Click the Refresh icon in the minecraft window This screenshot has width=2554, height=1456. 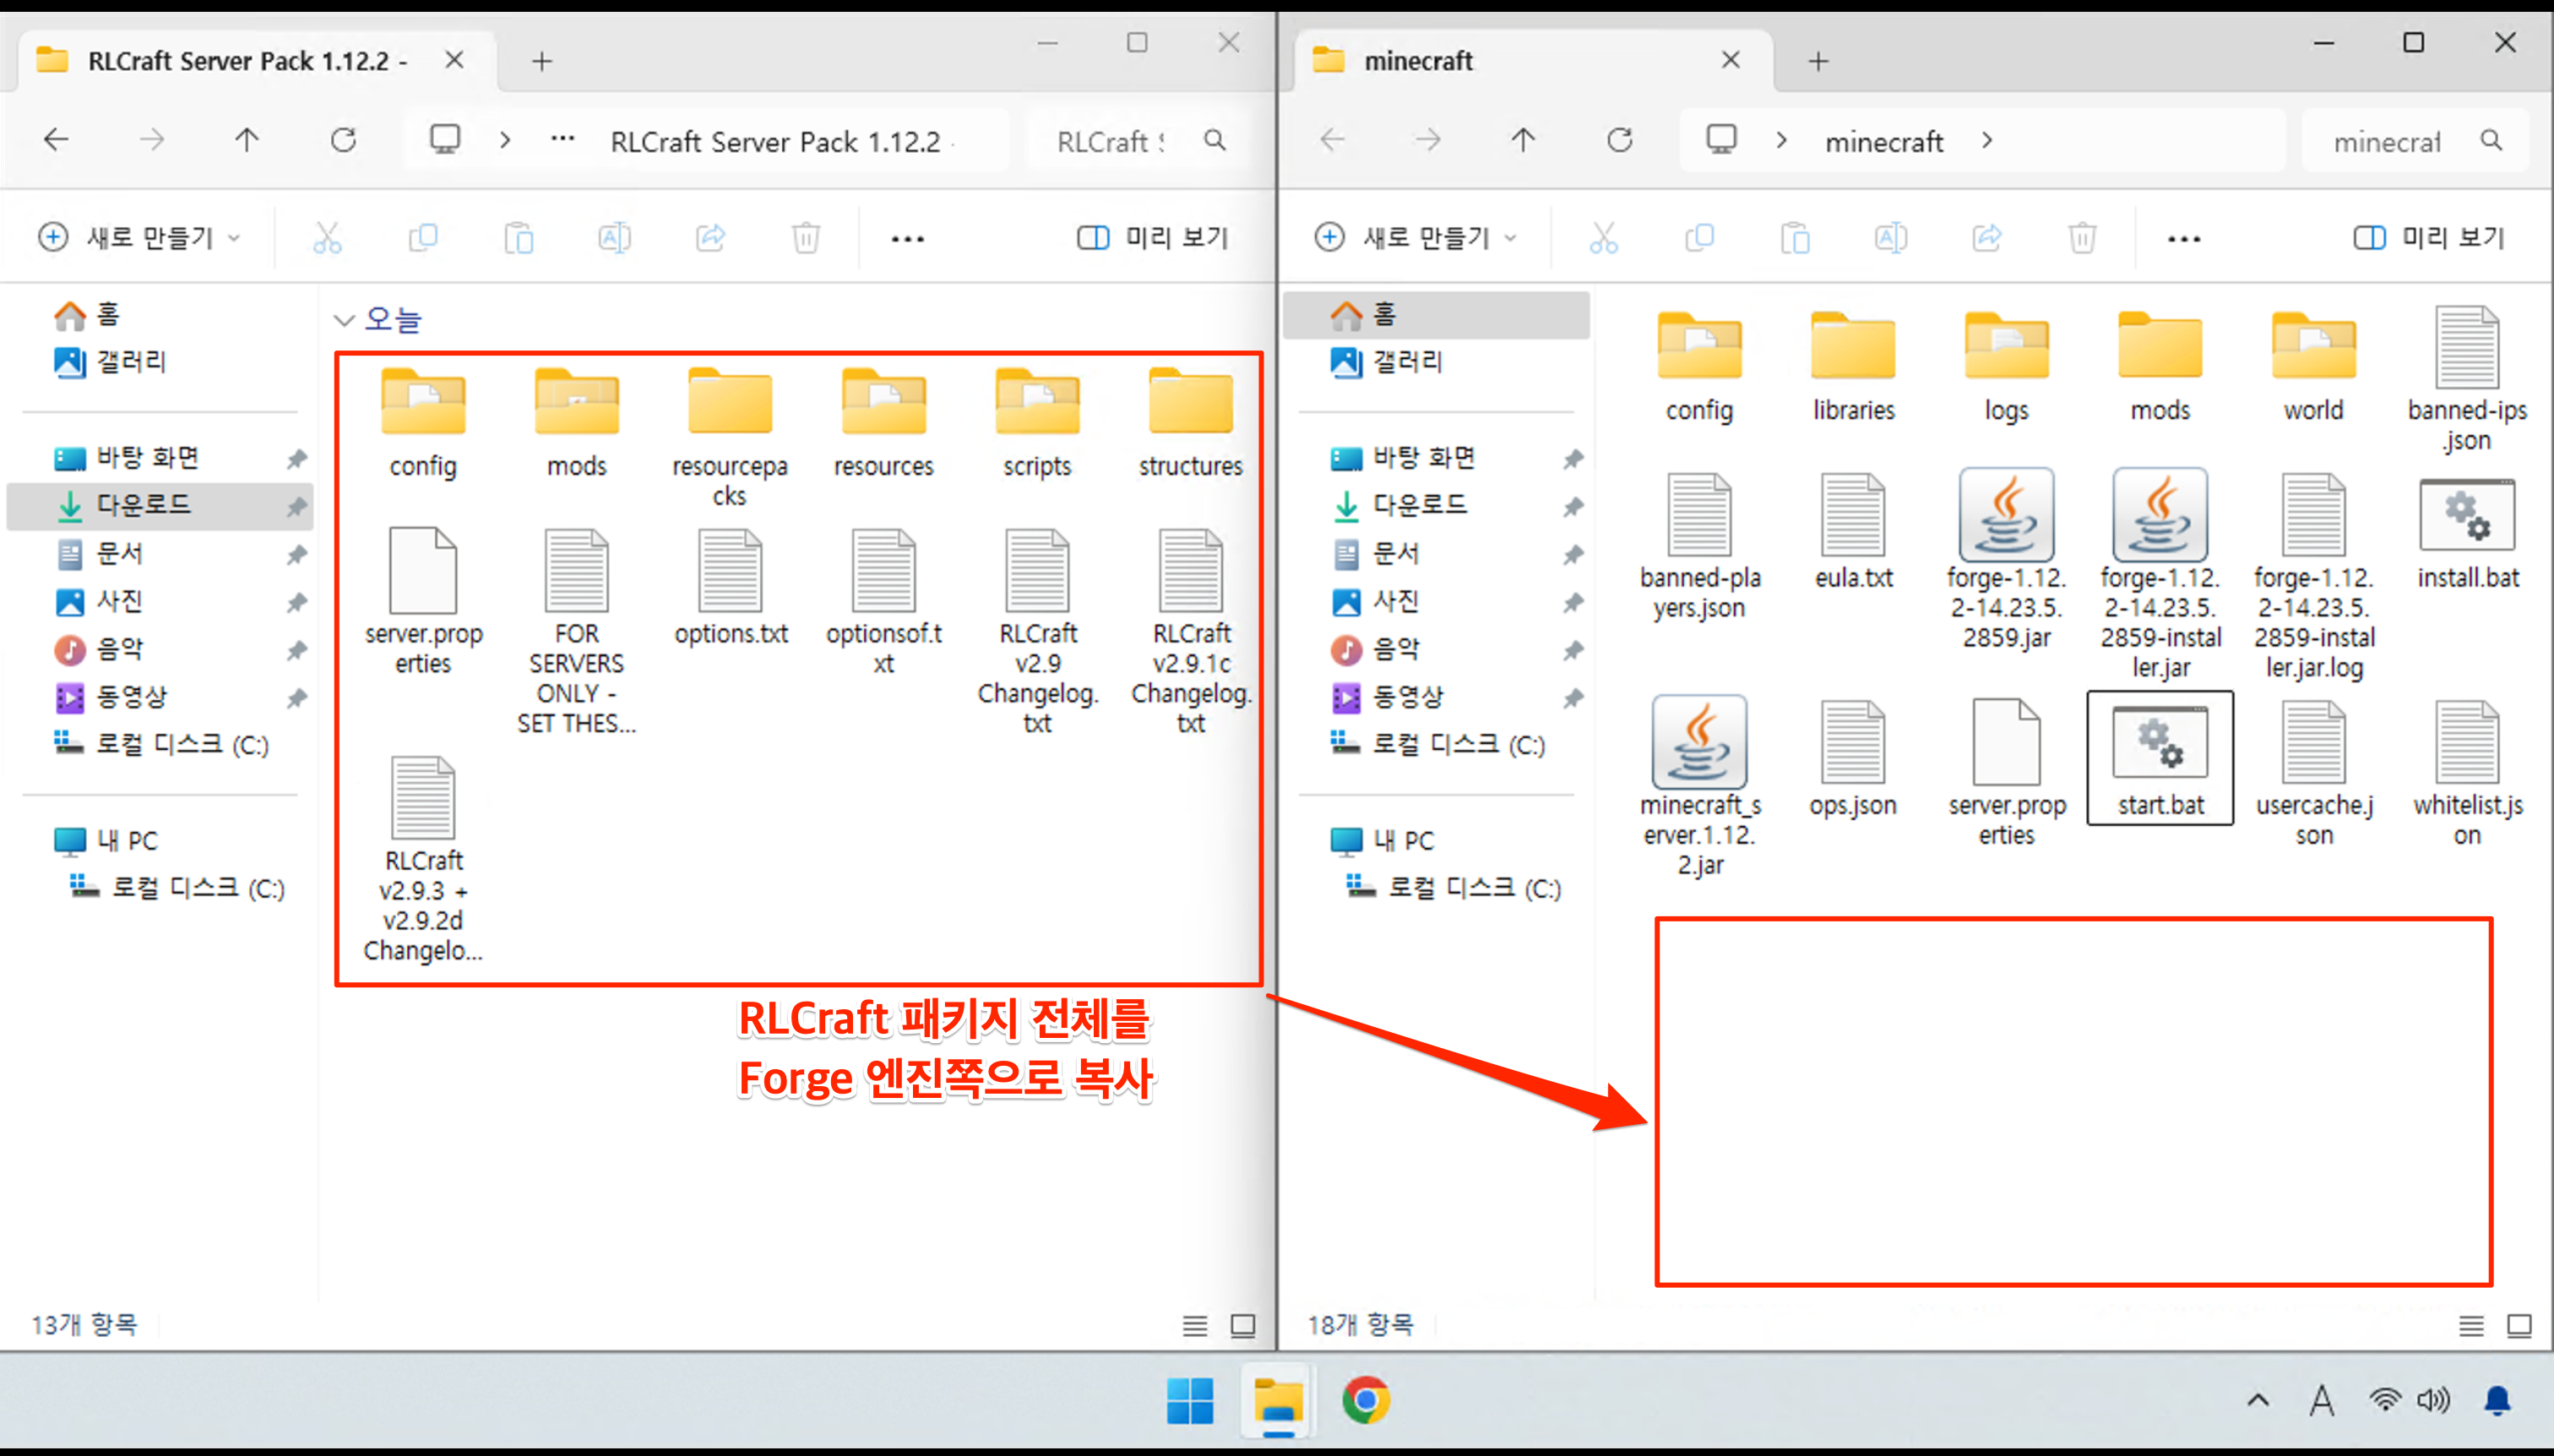pos(1620,140)
